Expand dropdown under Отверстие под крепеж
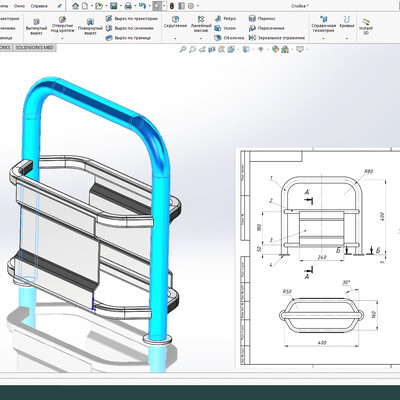Image resolution: width=400 pixels, height=400 pixels. [62, 38]
